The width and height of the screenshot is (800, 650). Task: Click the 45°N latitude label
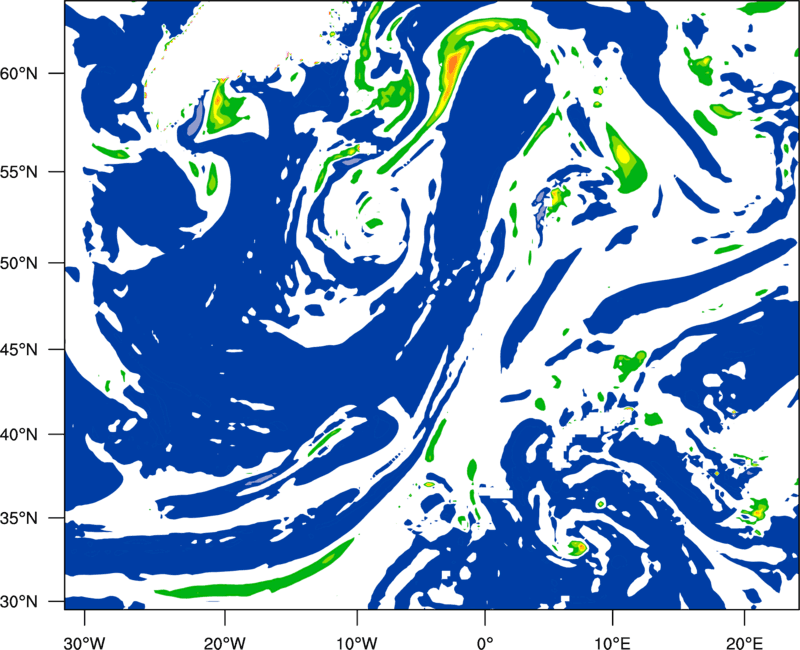coord(19,349)
